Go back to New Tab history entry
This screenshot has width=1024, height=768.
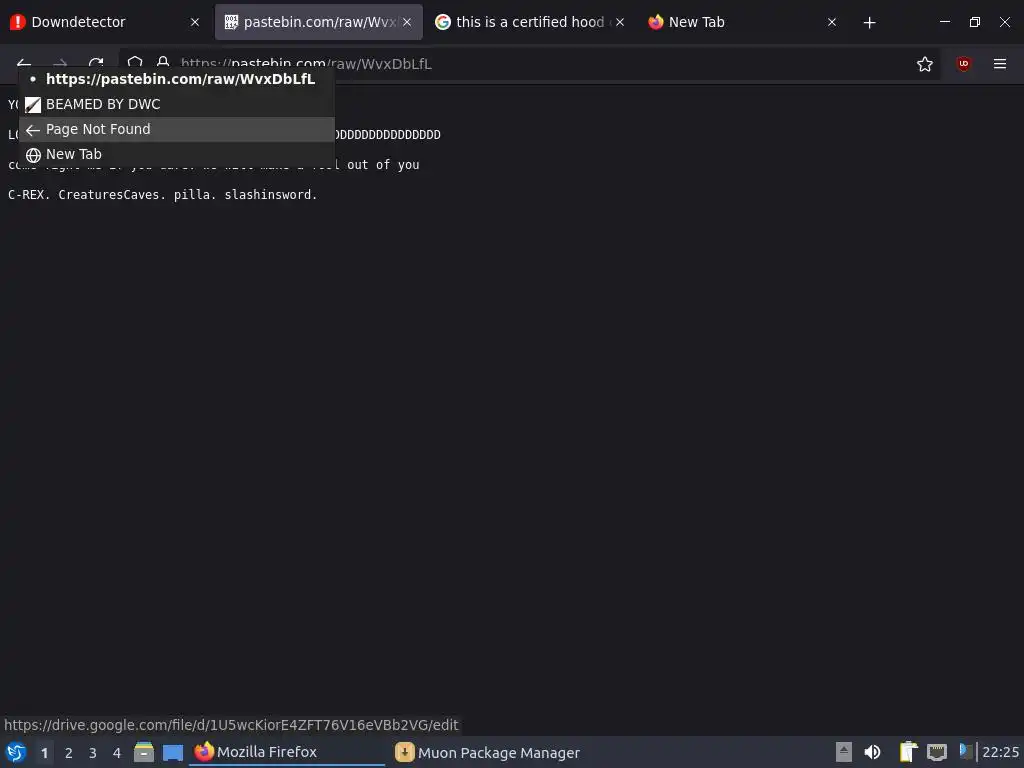pos(177,154)
